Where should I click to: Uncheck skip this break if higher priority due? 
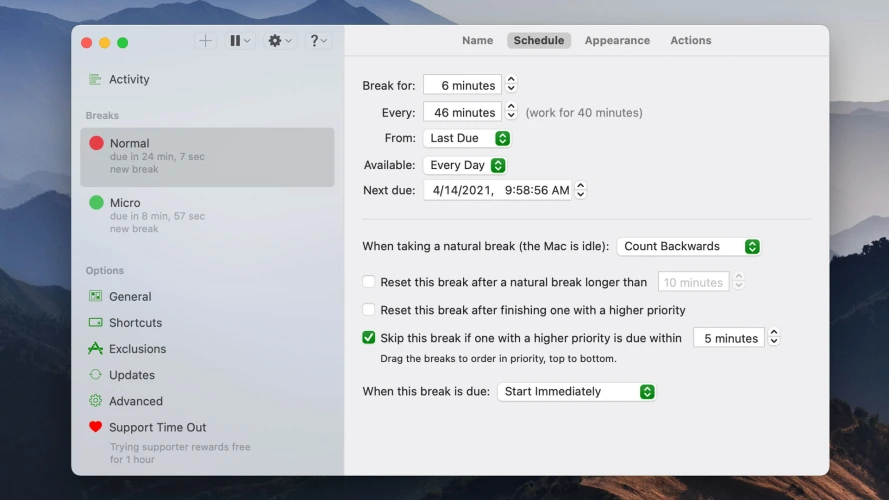click(369, 338)
